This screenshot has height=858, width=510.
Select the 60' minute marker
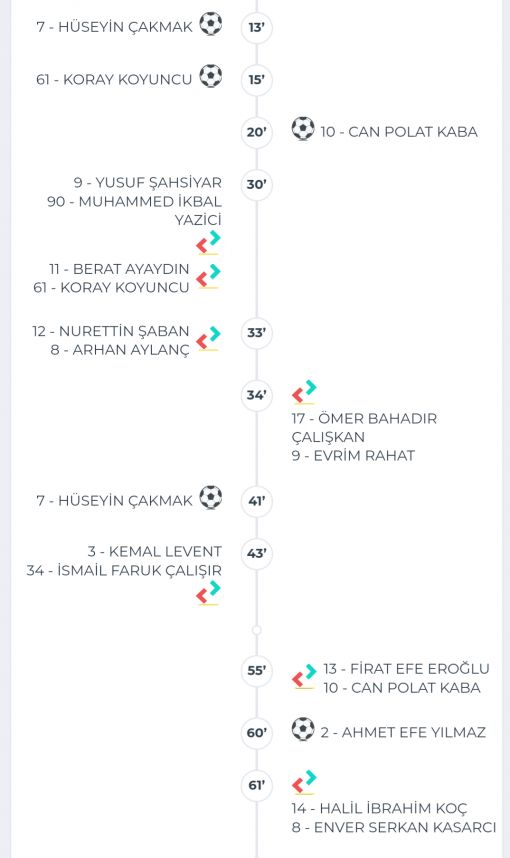257,733
